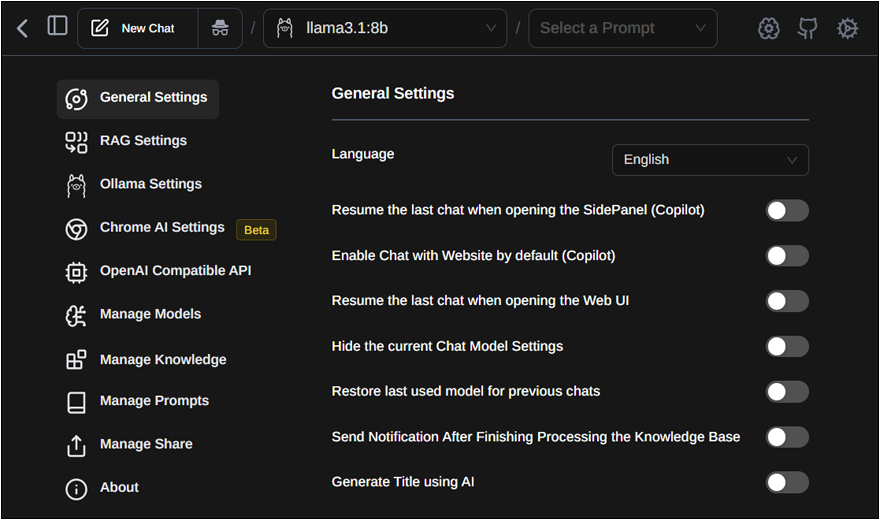Enable Resume last chat when opening Web UI
880x520 pixels.
click(x=787, y=301)
